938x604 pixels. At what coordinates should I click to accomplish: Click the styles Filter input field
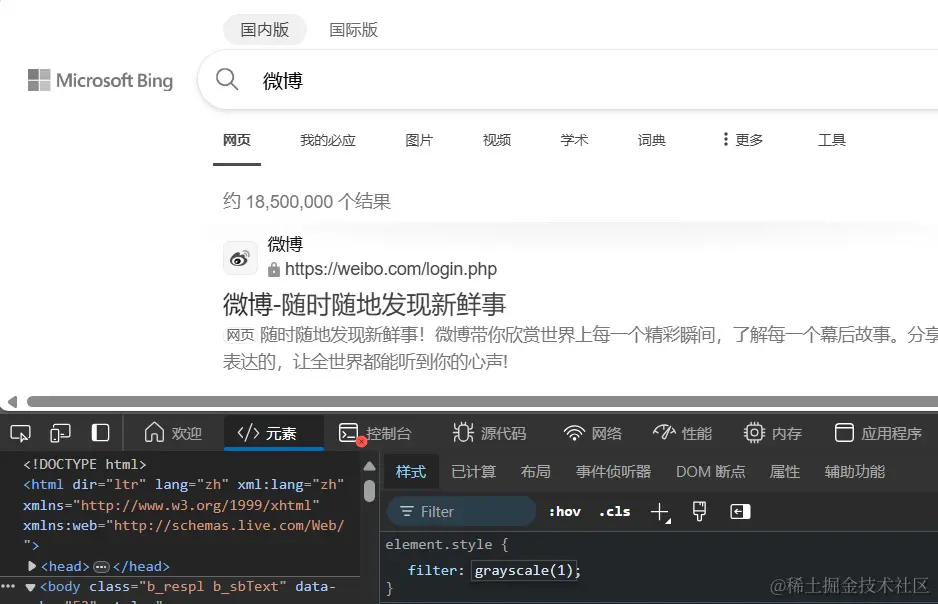click(462, 512)
